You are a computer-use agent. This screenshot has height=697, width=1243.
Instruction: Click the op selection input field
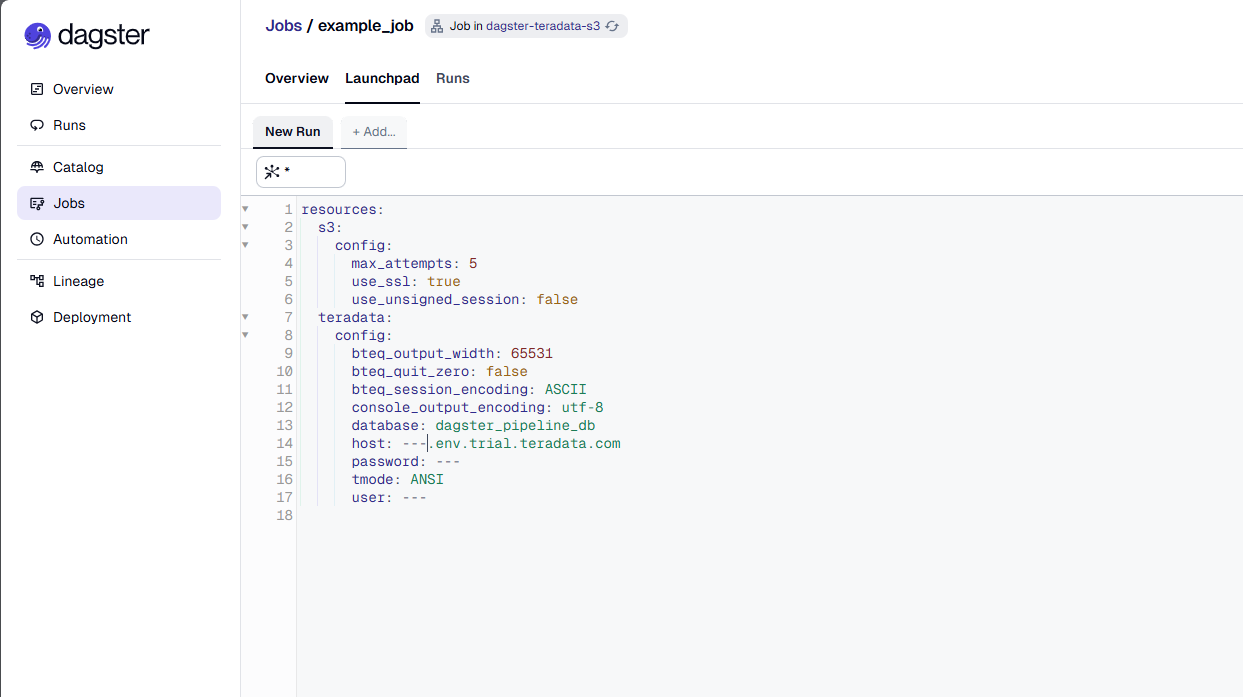(x=301, y=172)
